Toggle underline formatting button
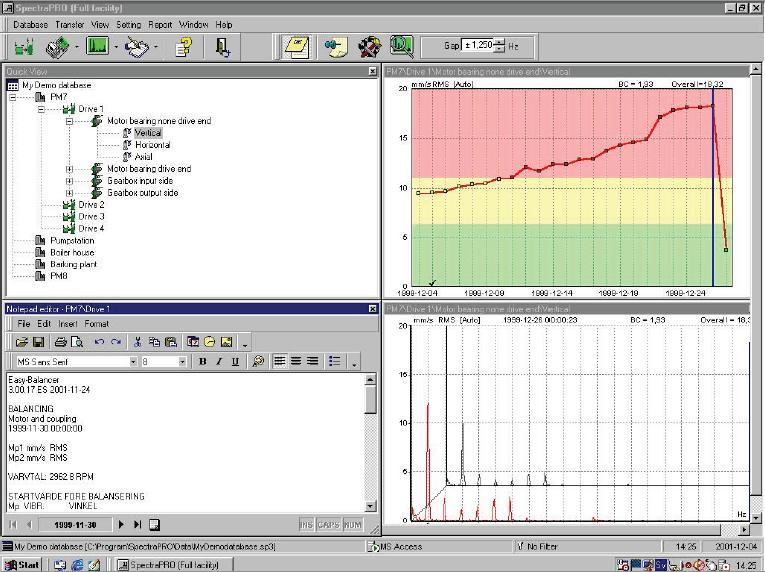This screenshot has height=572, width=765. click(234, 361)
